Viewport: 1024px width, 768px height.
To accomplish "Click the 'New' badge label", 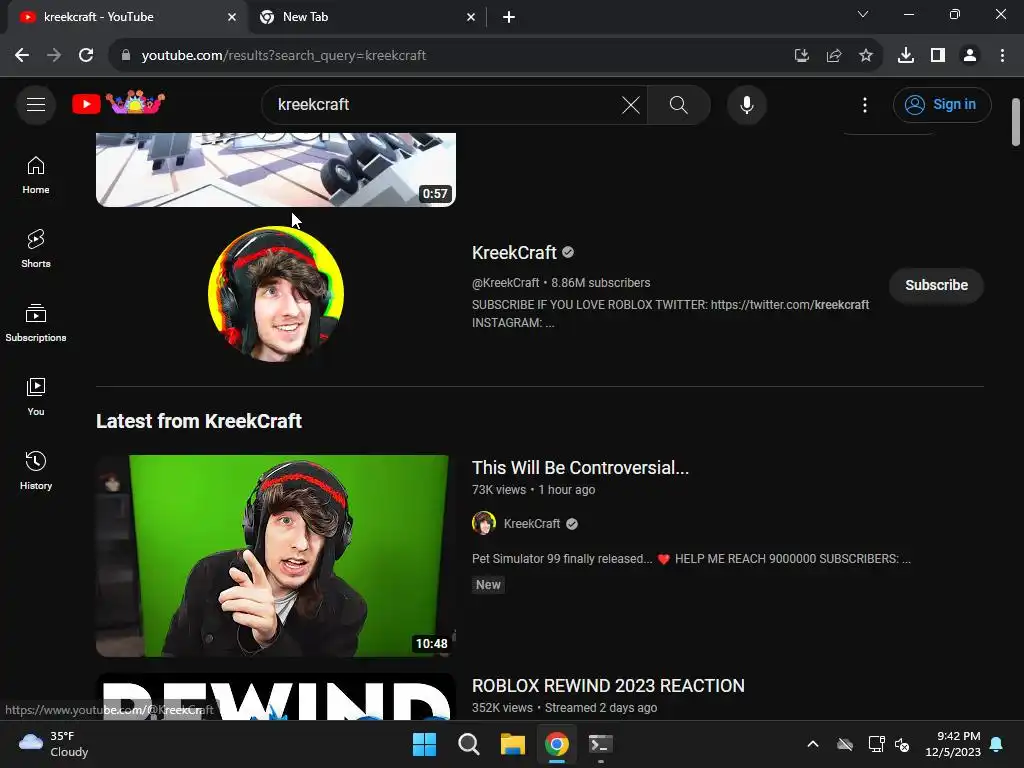I will [x=488, y=584].
